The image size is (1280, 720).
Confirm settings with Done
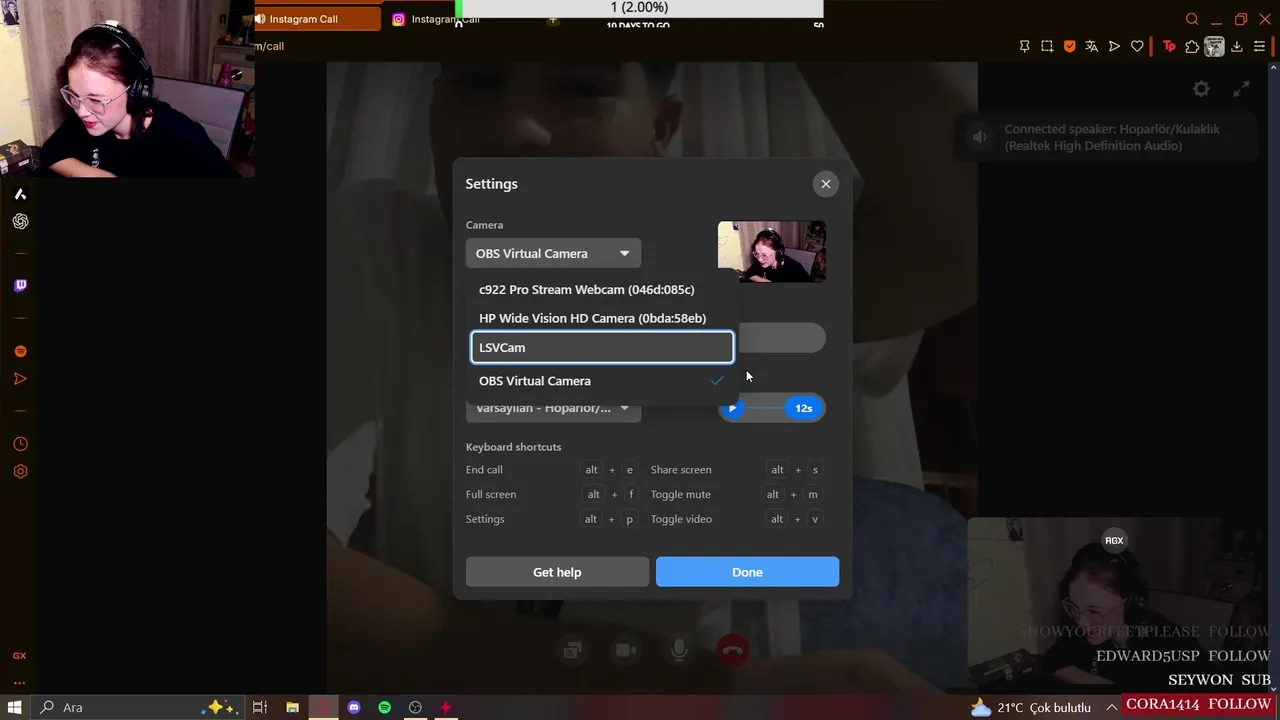747,572
